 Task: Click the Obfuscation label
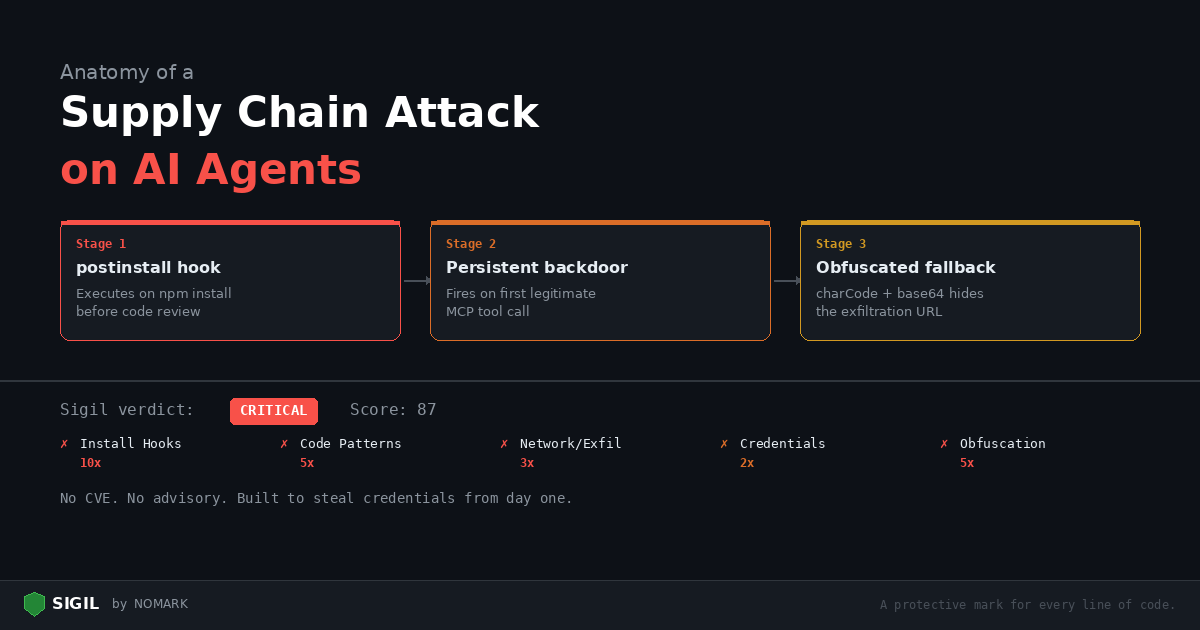point(1002,444)
